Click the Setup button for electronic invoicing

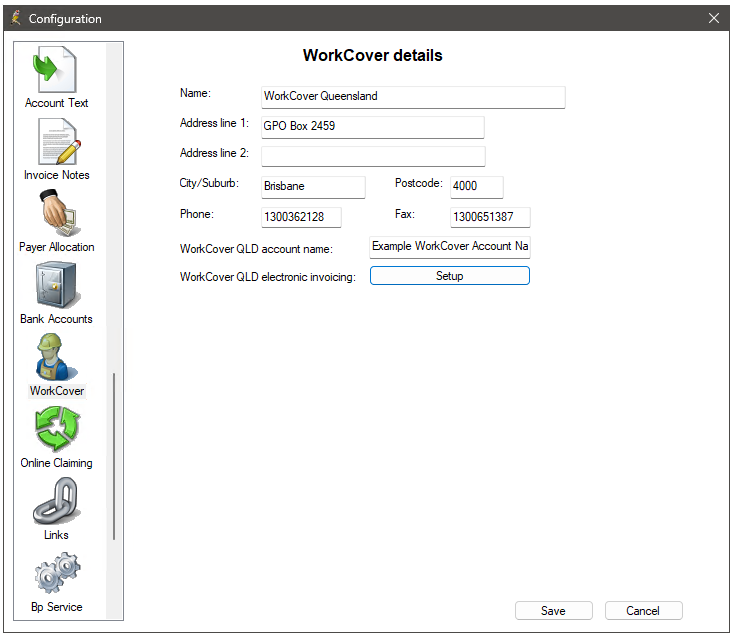(450, 276)
